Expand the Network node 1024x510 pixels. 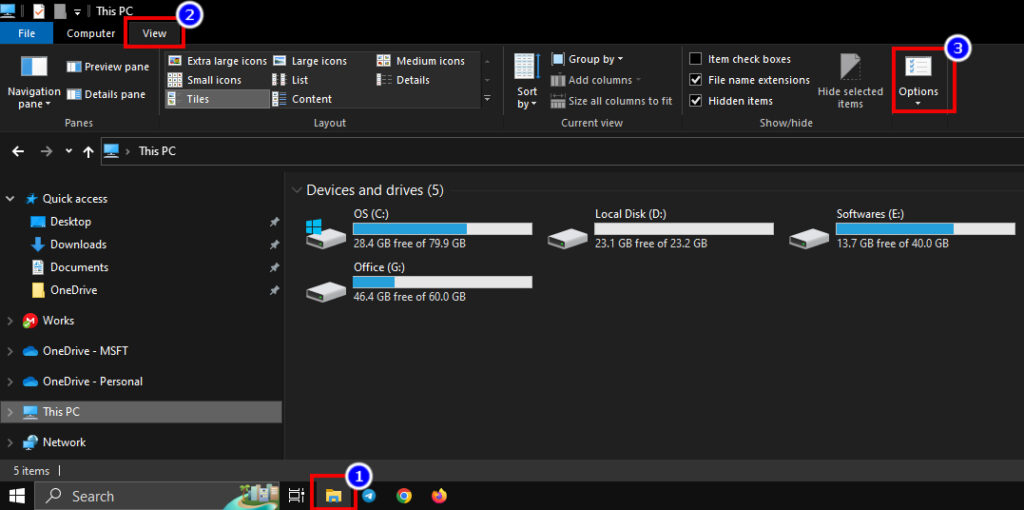point(10,442)
